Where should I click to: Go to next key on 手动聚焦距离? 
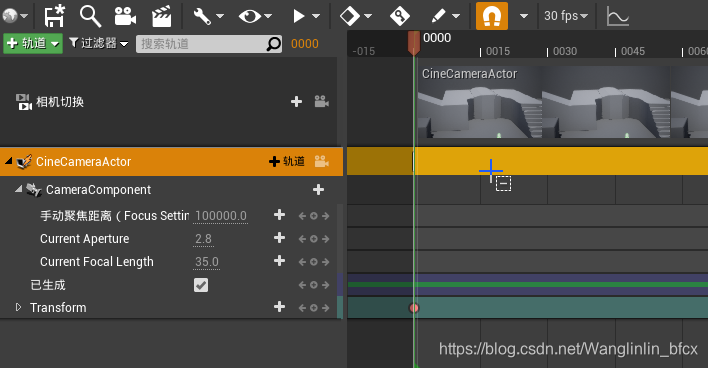(326, 216)
